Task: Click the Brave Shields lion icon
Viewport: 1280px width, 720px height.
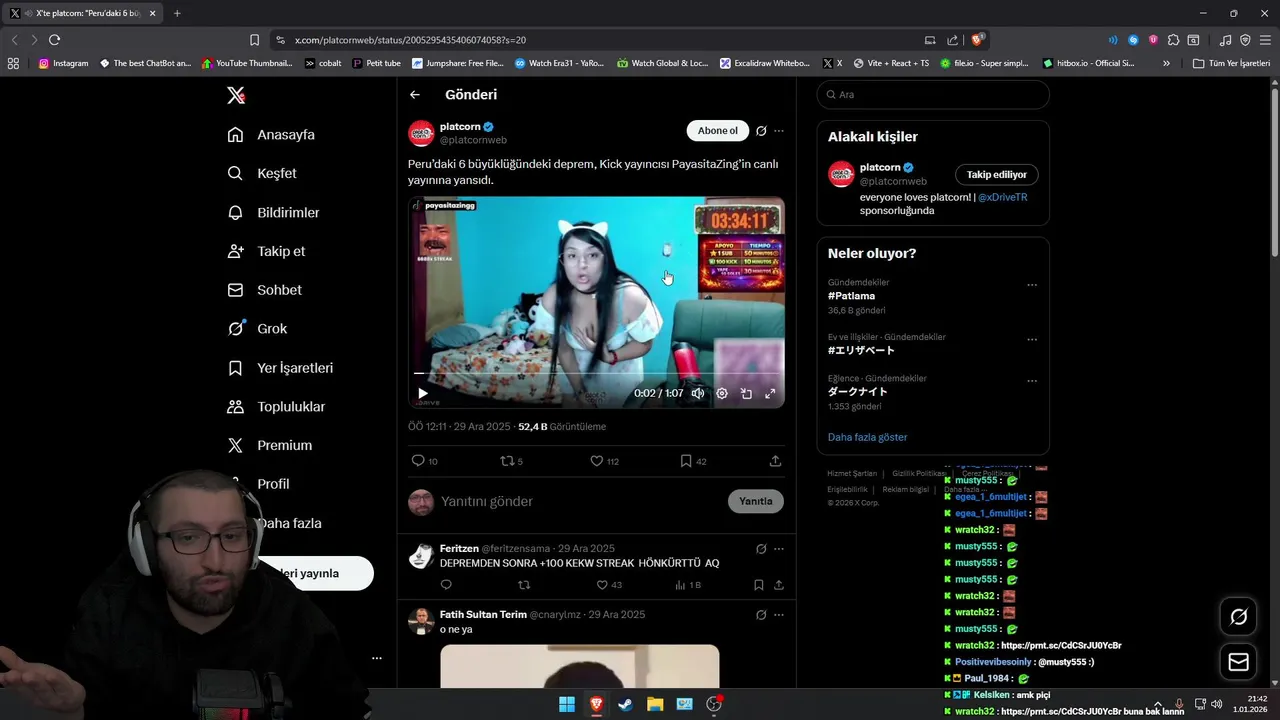Action: coord(977,40)
